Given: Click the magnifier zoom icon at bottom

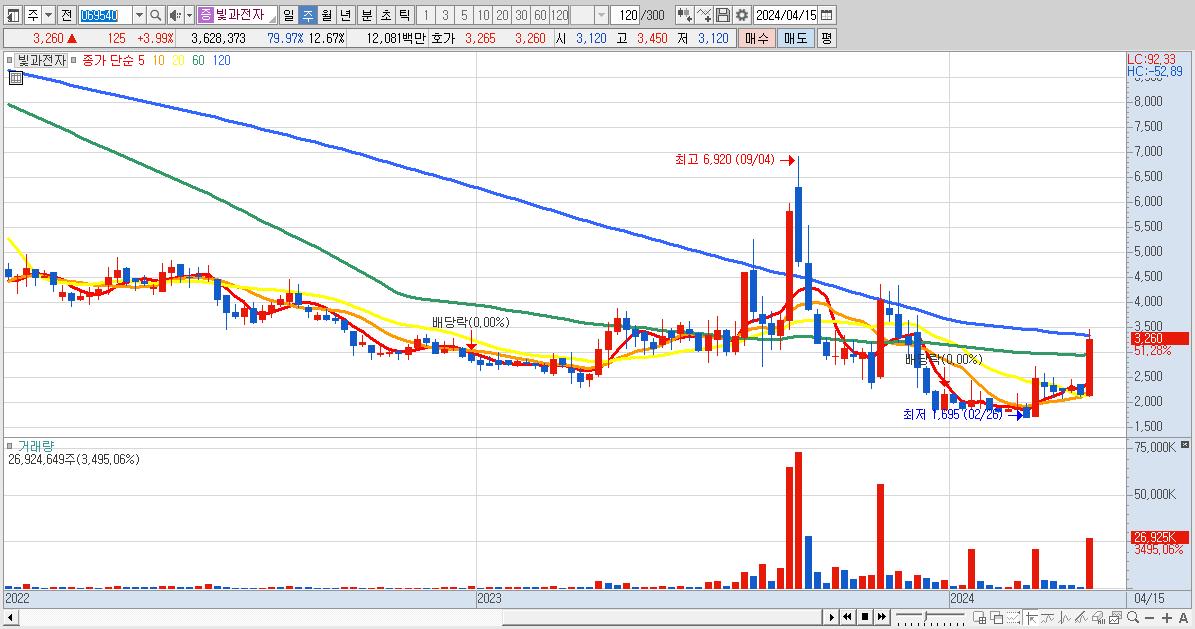Looking at the screenshot, I should click(x=1133, y=617).
